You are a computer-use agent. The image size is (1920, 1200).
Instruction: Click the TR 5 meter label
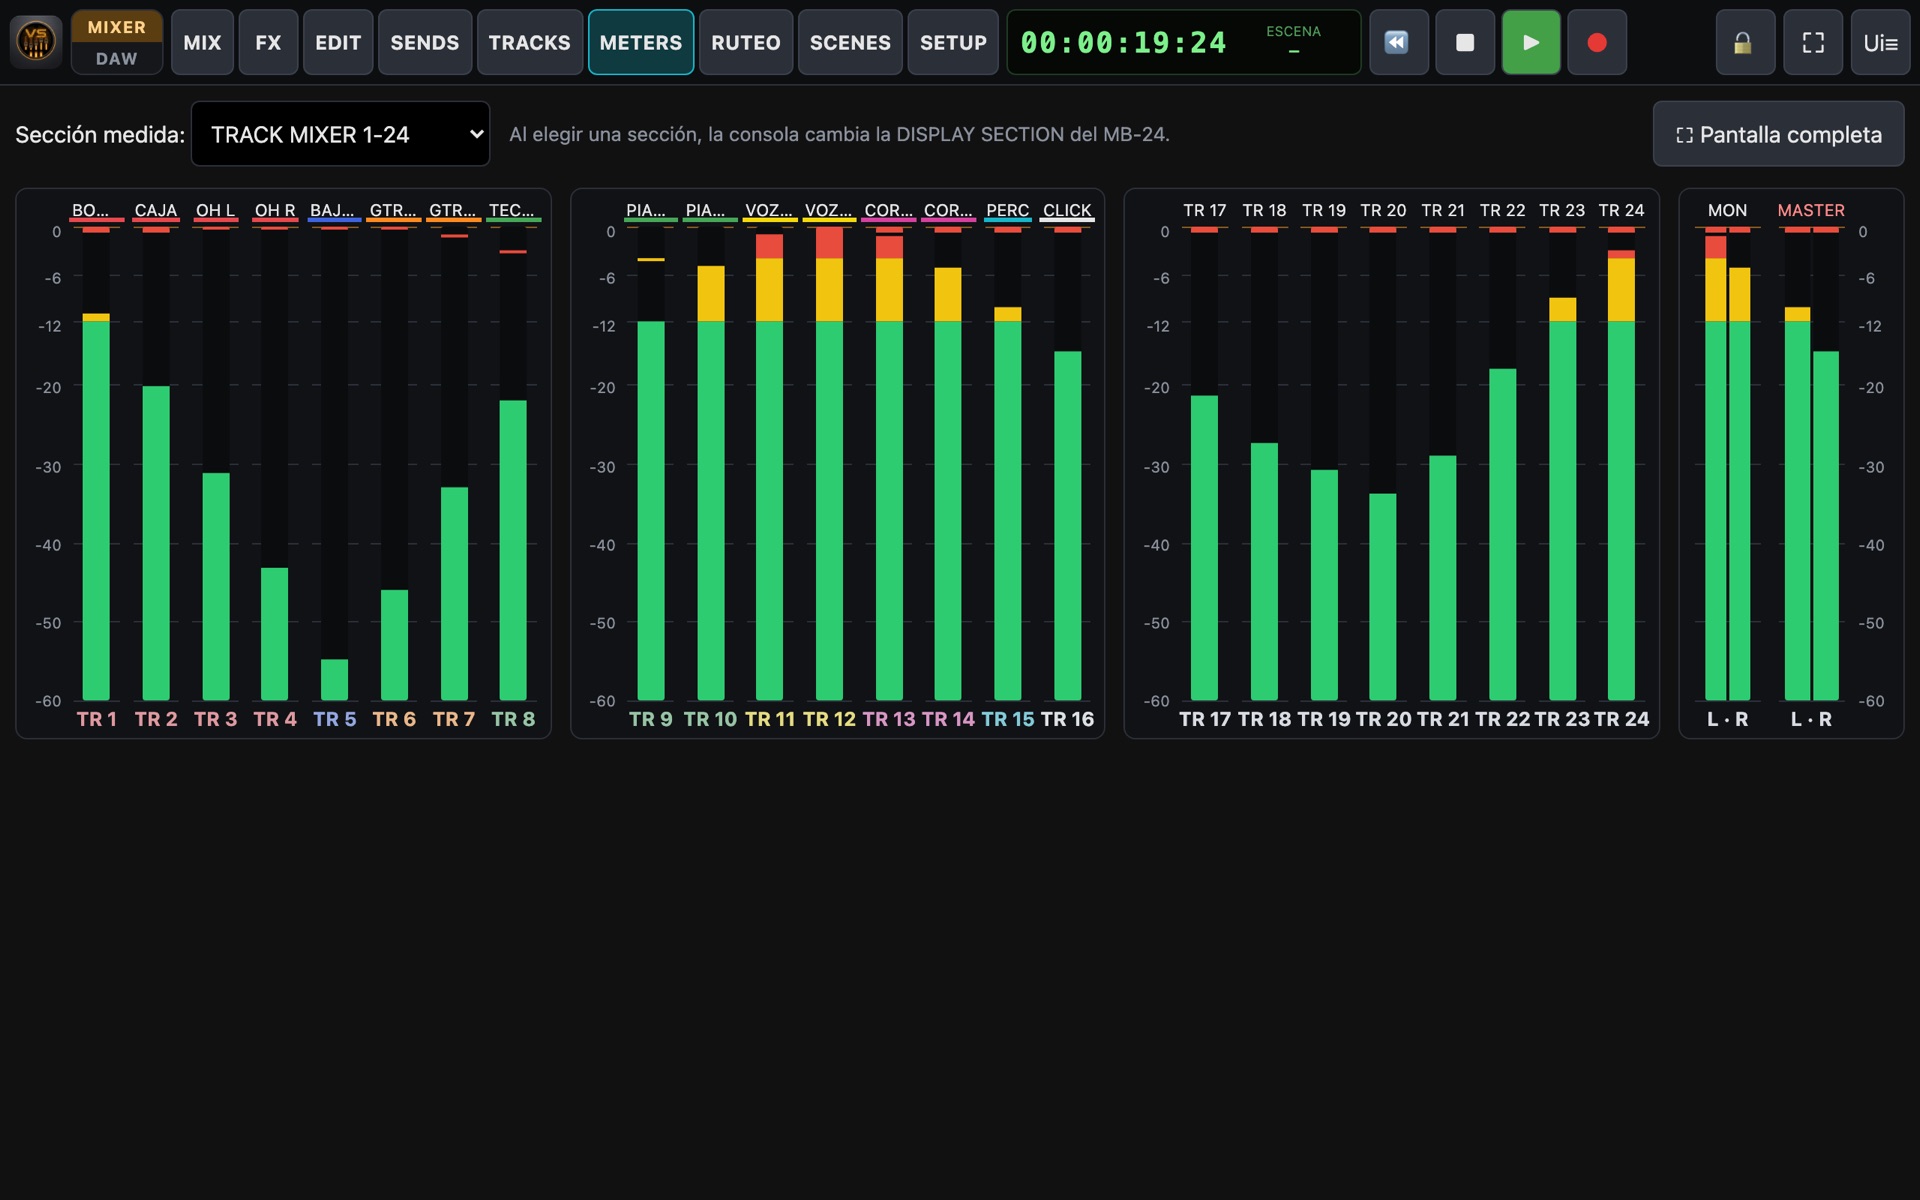click(334, 719)
